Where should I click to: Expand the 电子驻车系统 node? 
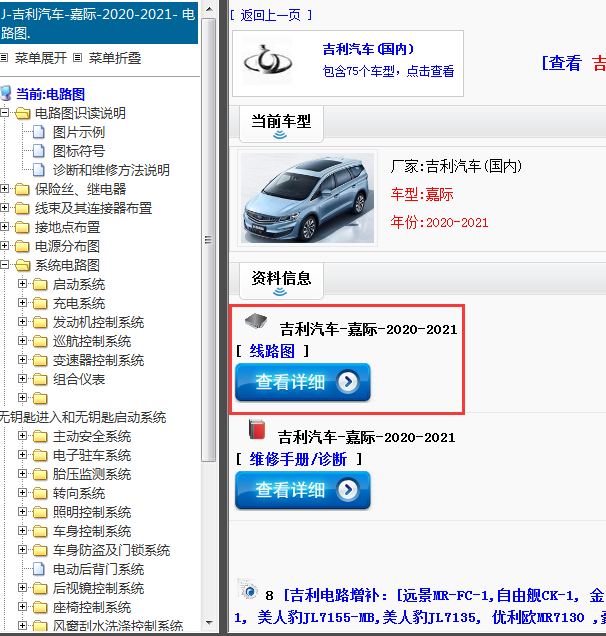[x=23, y=455]
